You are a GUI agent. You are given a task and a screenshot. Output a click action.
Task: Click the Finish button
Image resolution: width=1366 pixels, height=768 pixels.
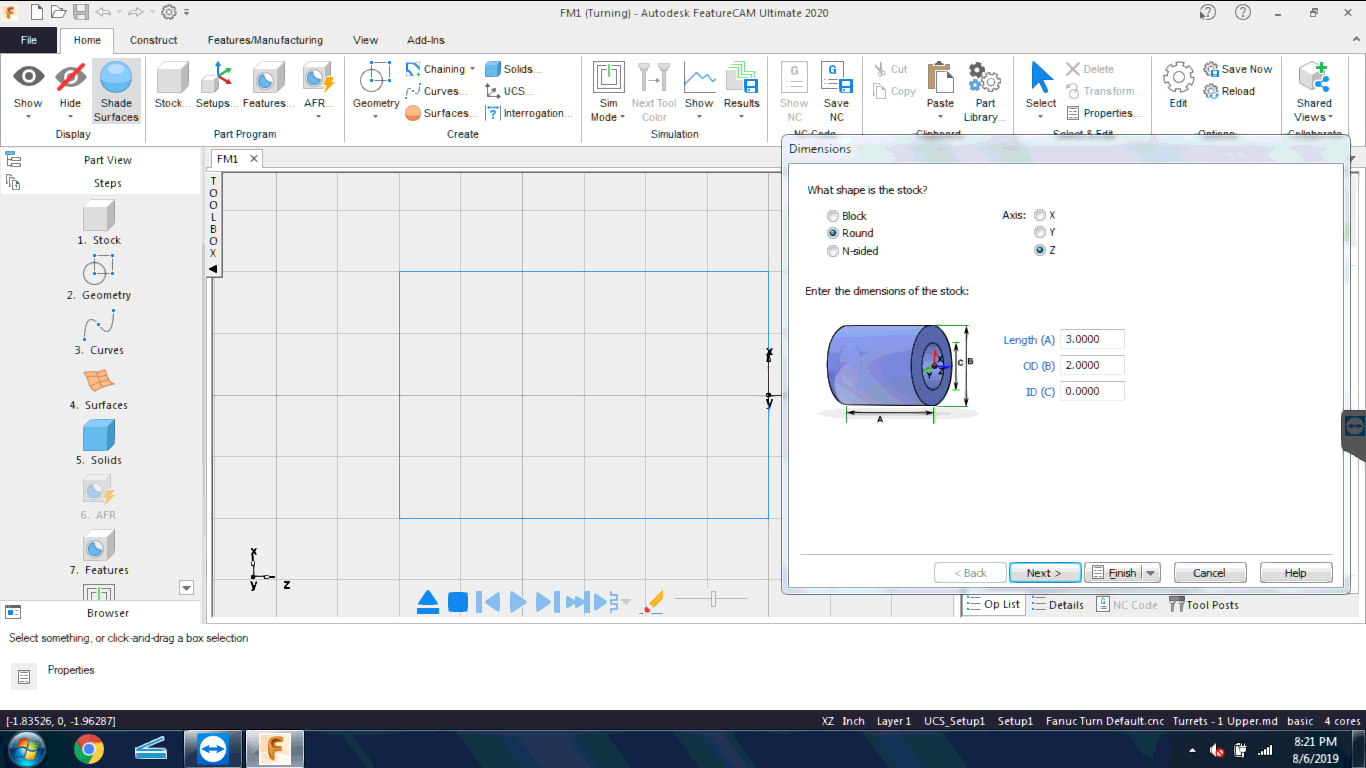click(x=1113, y=573)
